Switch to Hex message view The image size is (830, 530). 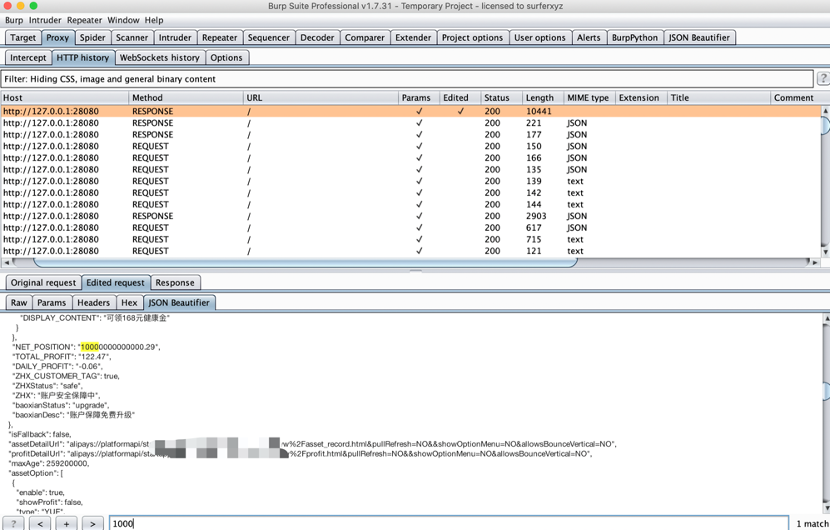pyautogui.click(x=129, y=303)
